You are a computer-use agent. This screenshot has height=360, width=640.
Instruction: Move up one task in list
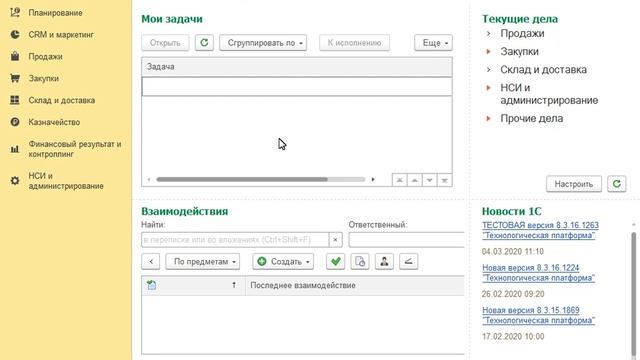415,180
